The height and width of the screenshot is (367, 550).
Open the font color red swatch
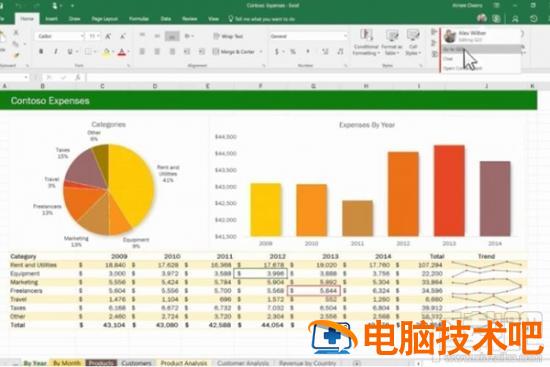coord(121,52)
